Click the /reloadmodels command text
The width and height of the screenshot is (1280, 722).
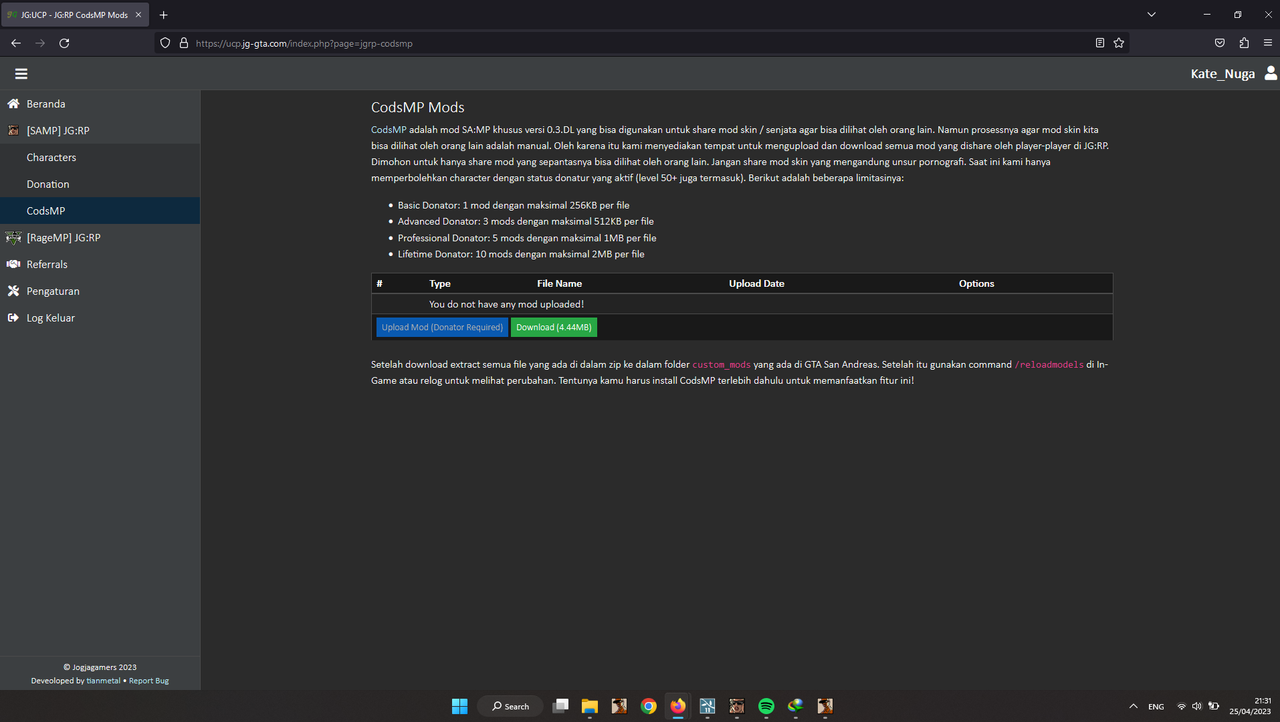(x=1049, y=365)
